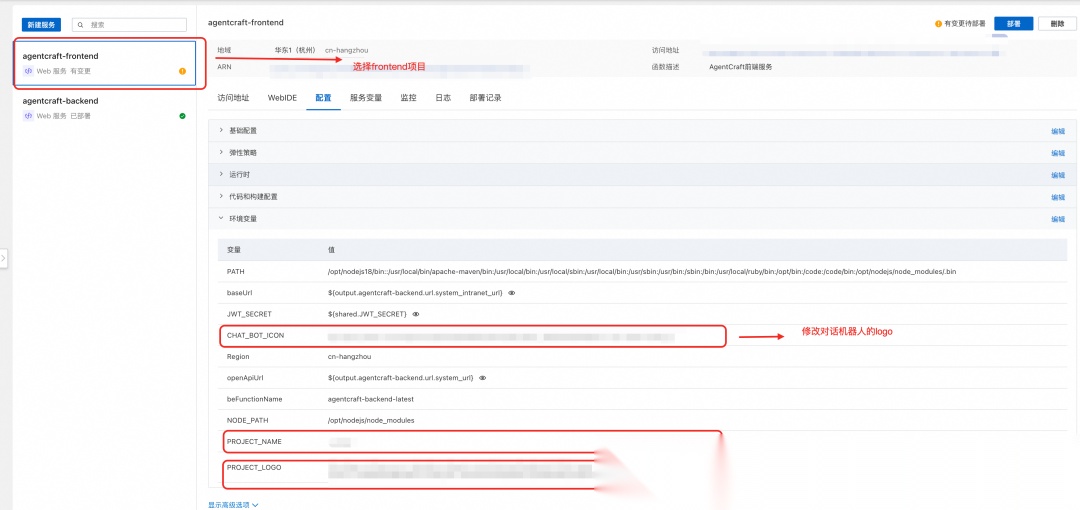The height and width of the screenshot is (510, 1080).
Task: Click the 新建服务 button
Action: [x=41, y=24]
